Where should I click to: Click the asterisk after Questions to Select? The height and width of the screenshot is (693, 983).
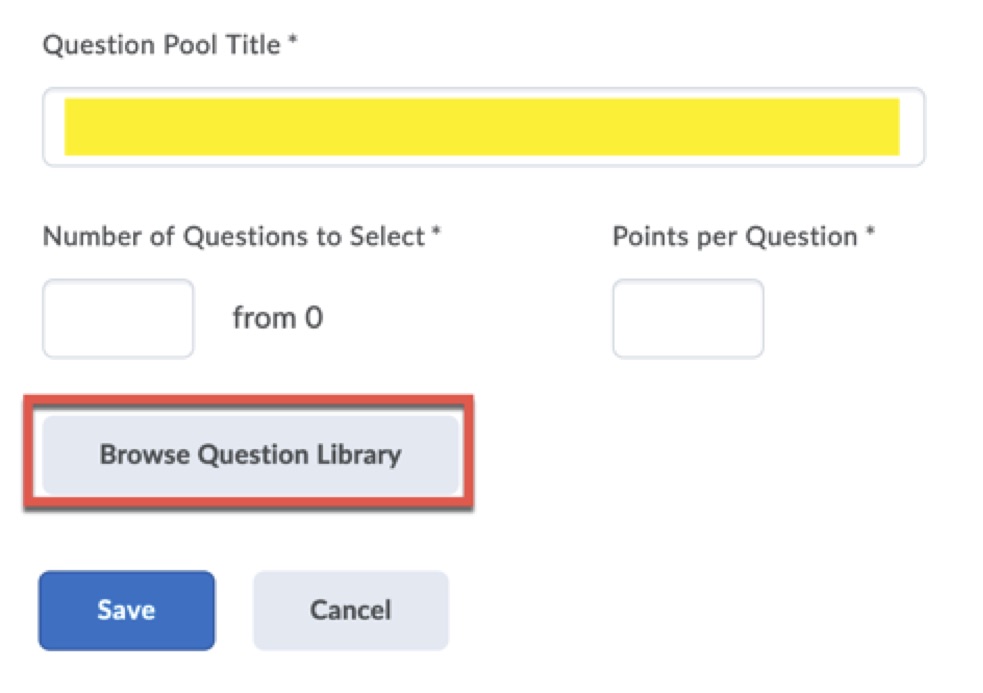tap(436, 235)
